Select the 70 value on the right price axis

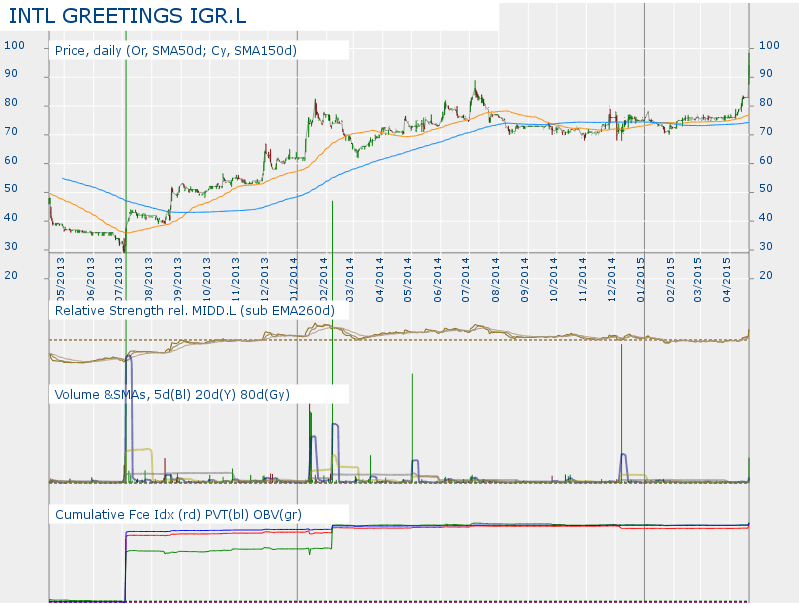click(766, 132)
